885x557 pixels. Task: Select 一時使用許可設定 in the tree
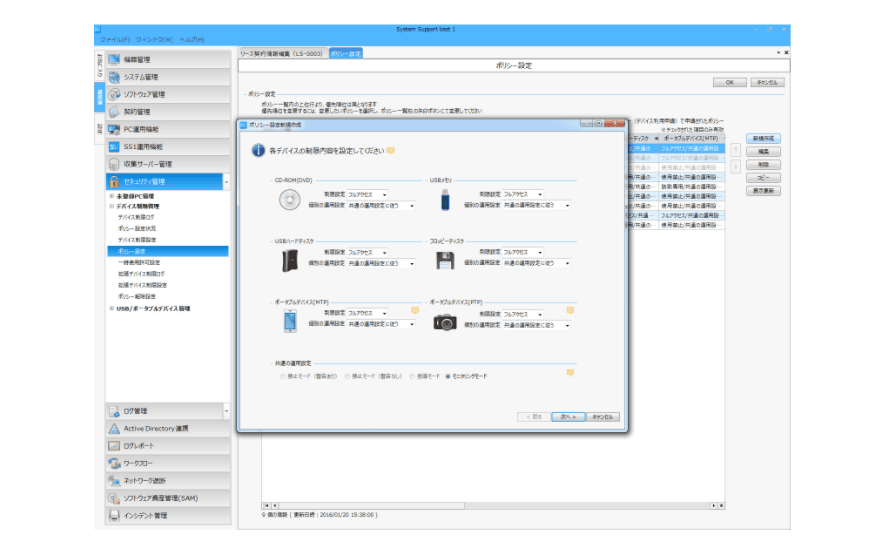coord(139,262)
